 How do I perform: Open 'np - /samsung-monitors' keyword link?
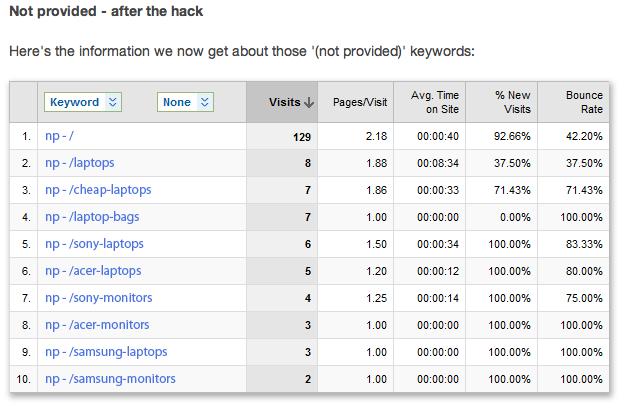[110, 379]
